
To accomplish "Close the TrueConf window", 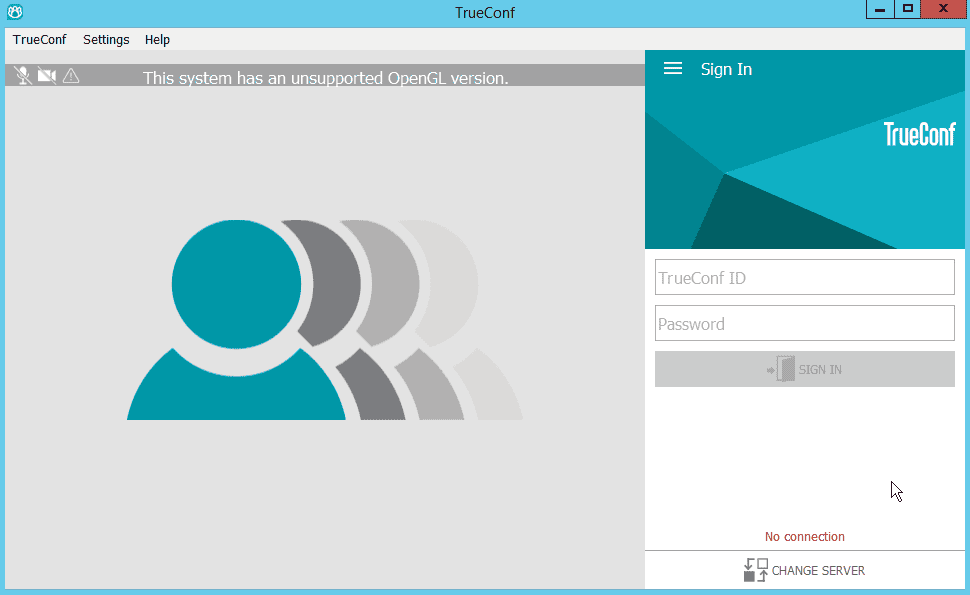I will (x=943, y=9).
